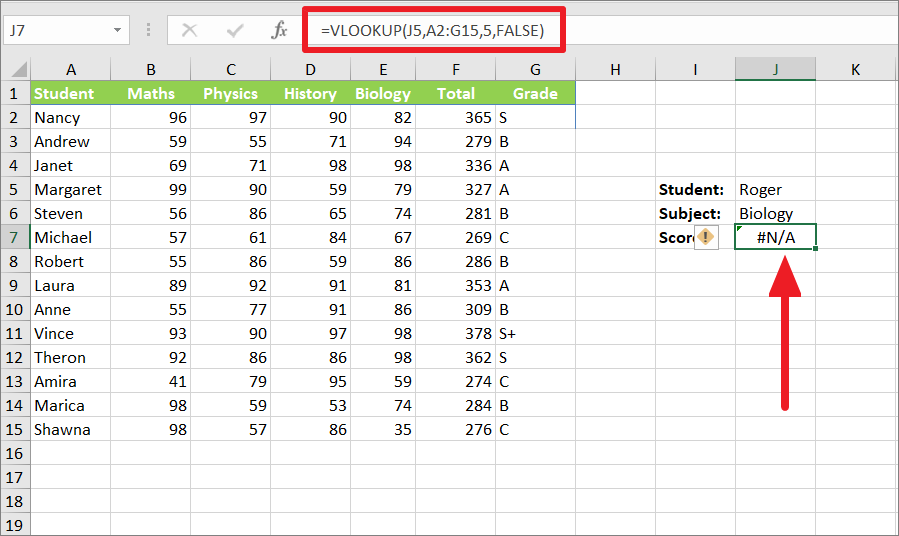Viewport: 899px width, 536px height.
Task: Click Anne's Physics score 77
Action: (x=230, y=310)
